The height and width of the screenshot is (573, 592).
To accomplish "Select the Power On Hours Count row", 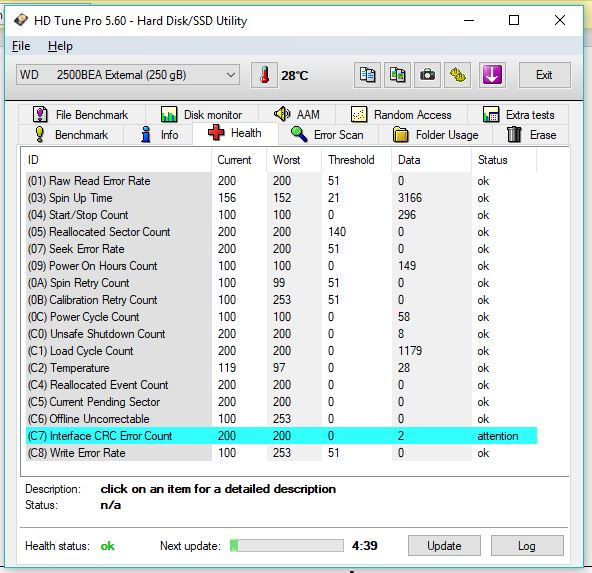I will (282, 266).
